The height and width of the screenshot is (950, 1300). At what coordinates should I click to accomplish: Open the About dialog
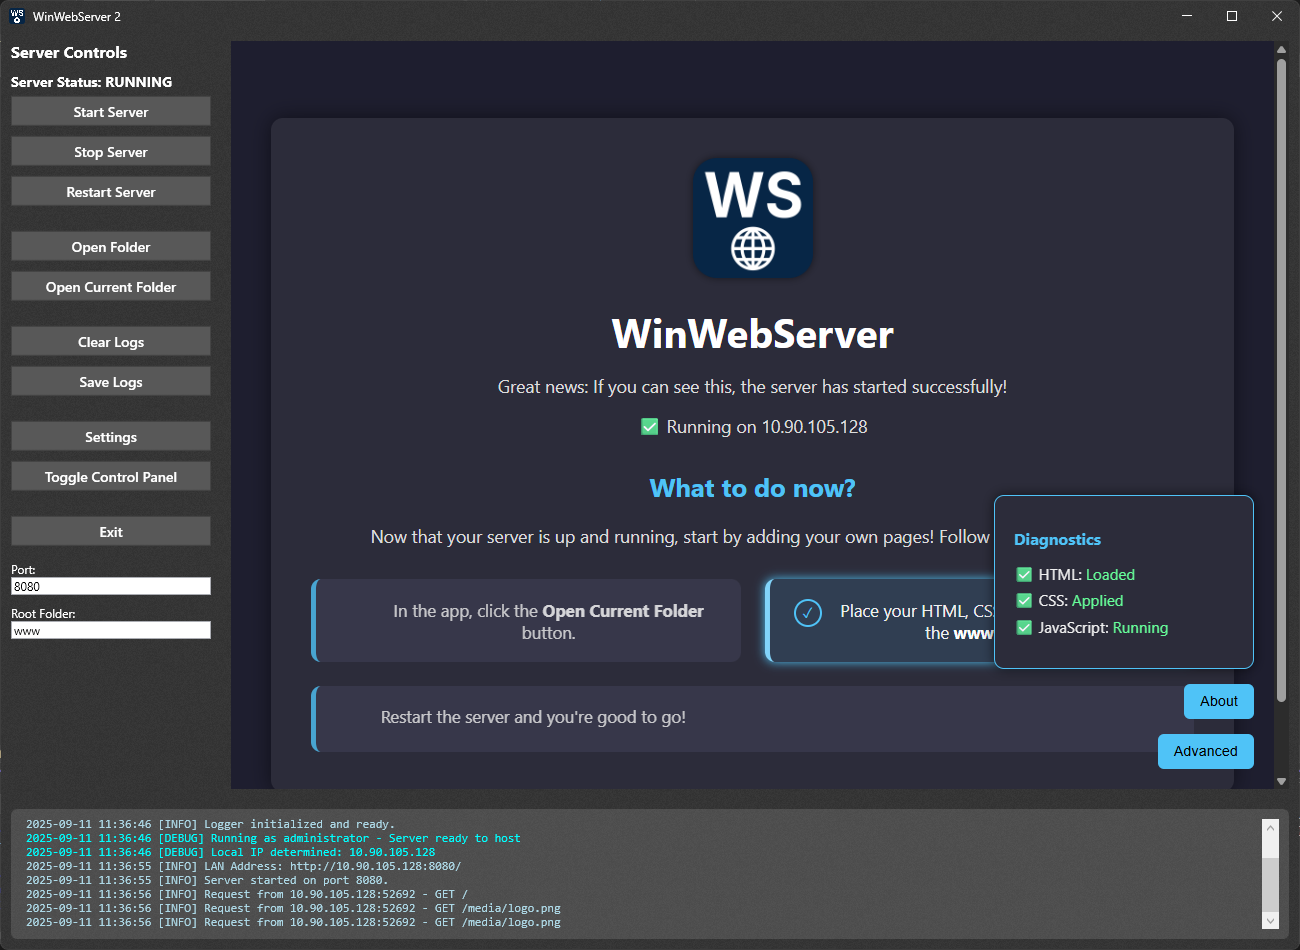point(1218,701)
